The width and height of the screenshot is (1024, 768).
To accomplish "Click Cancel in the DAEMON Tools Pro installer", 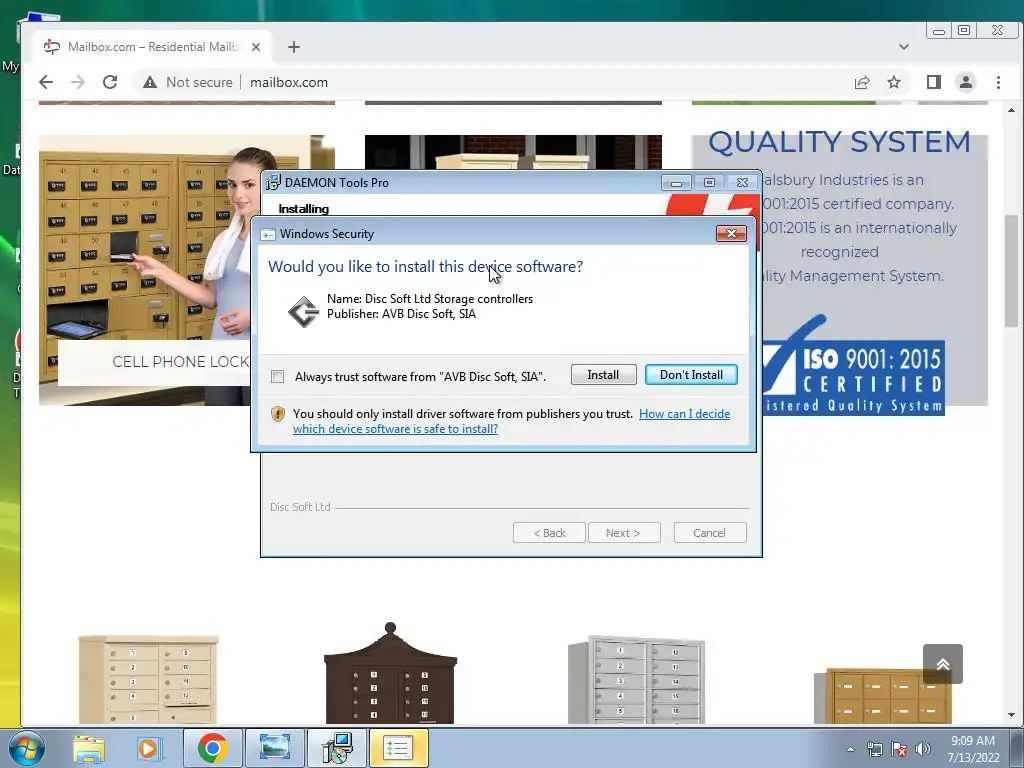I will point(709,533).
